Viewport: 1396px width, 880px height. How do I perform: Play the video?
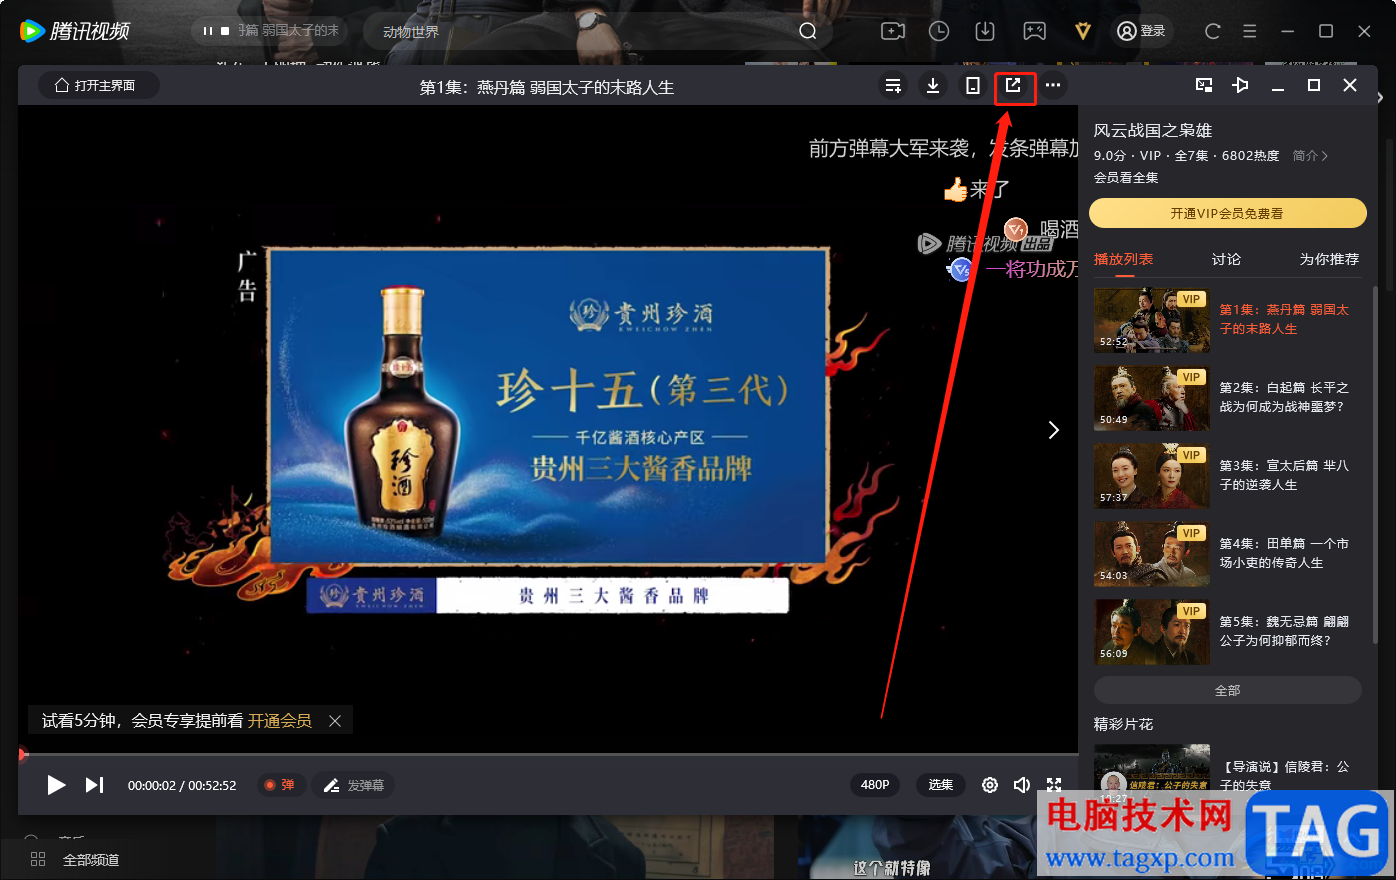pos(56,785)
